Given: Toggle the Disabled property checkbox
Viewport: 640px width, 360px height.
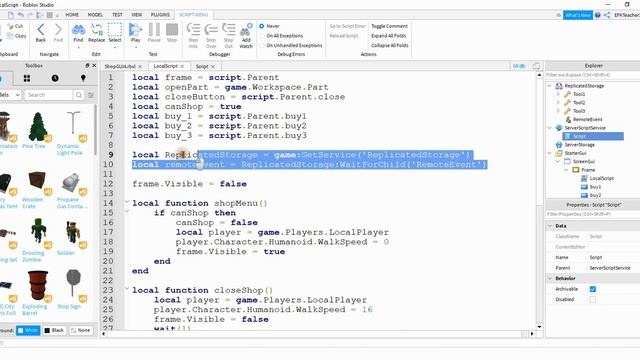Looking at the screenshot, I should pos(593,300).
